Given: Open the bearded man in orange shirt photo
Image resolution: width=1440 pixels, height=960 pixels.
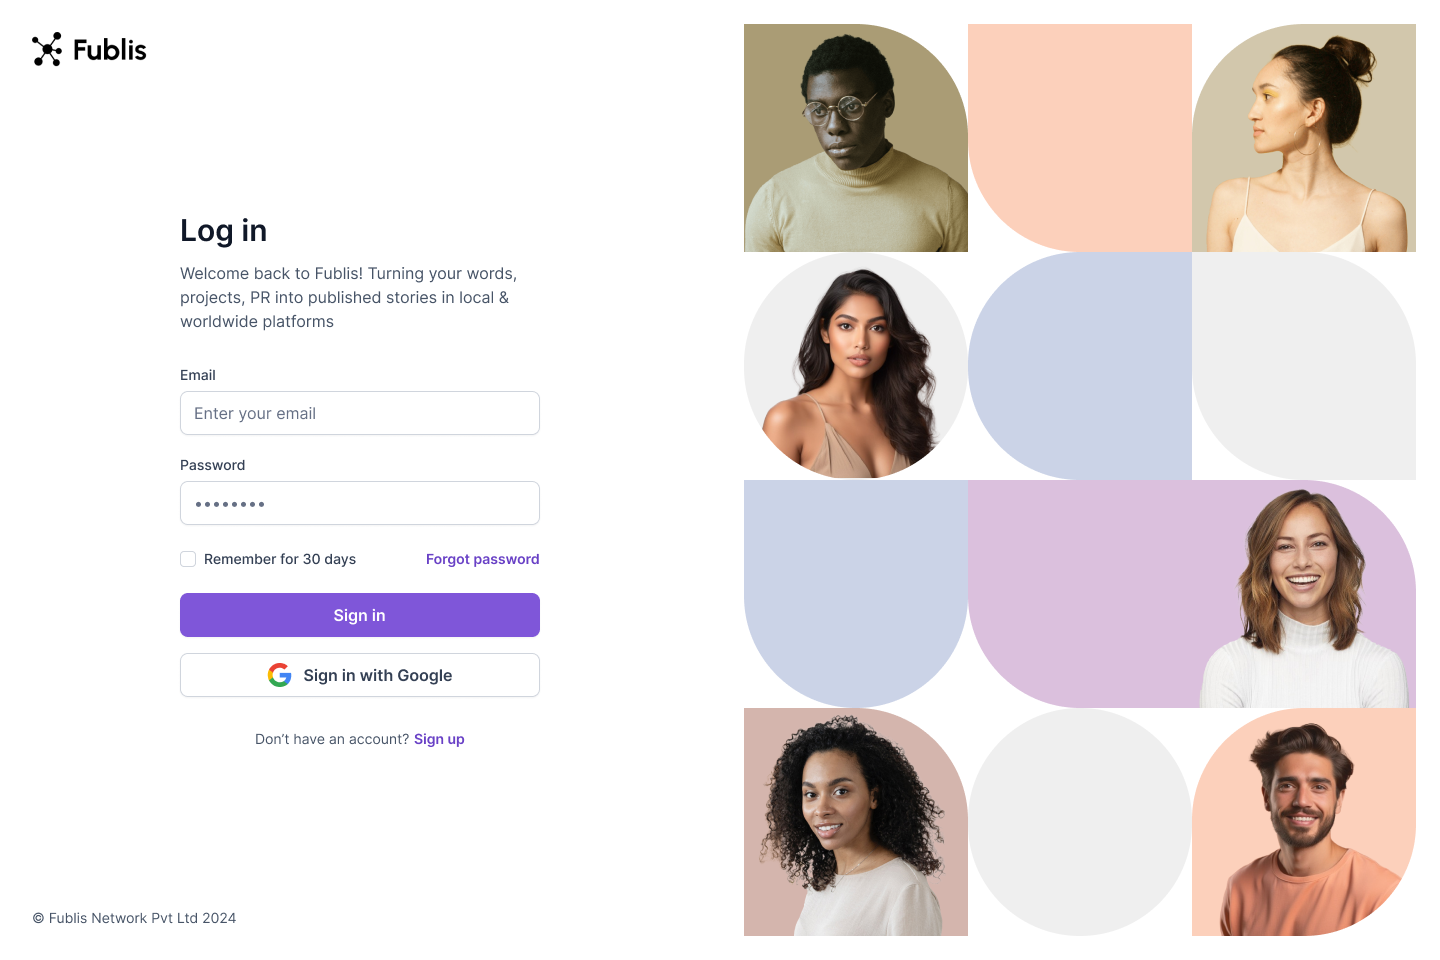Looking at the screenshot, I should pyautogui.click(x=1303, y=822).
